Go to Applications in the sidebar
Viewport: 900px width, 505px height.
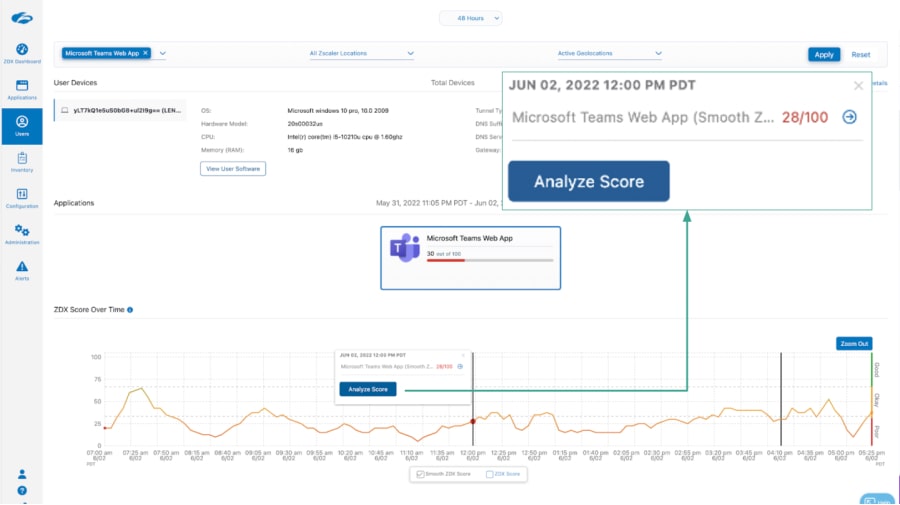[22, 89]
